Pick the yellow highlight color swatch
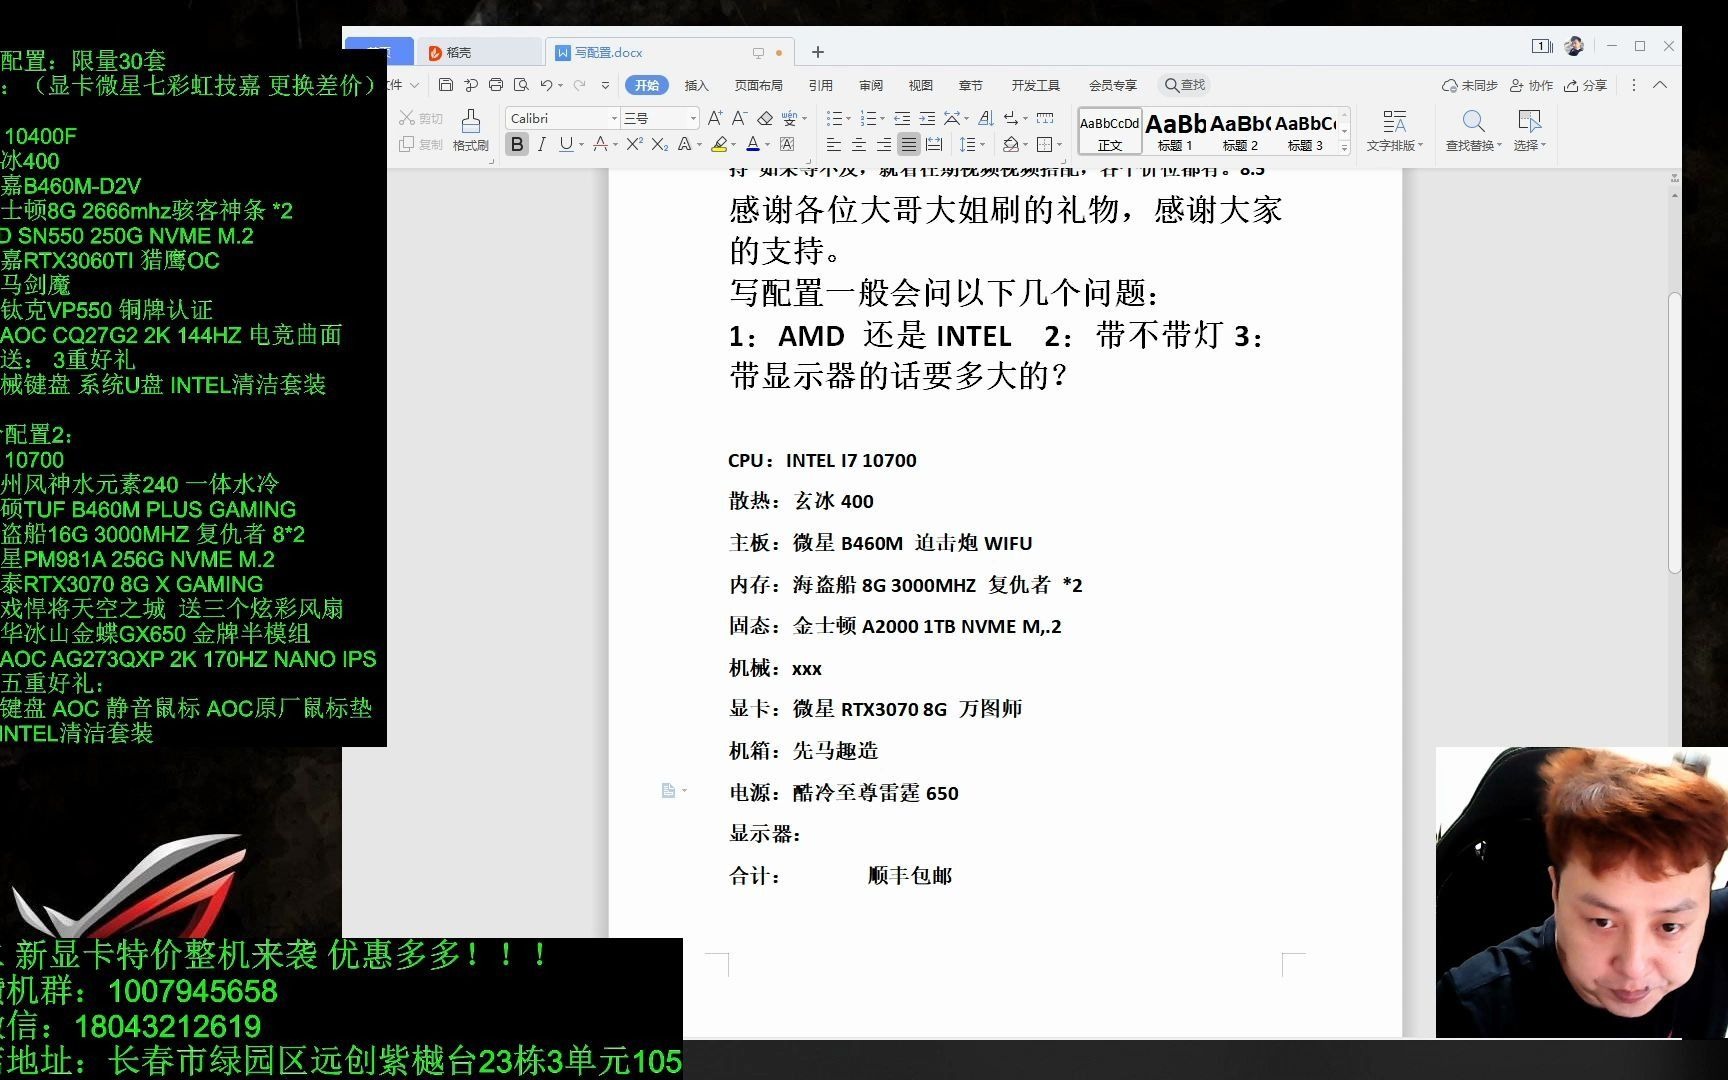Image resolution: width=1728 pixels, height=1080 pixels. (718, 144)
